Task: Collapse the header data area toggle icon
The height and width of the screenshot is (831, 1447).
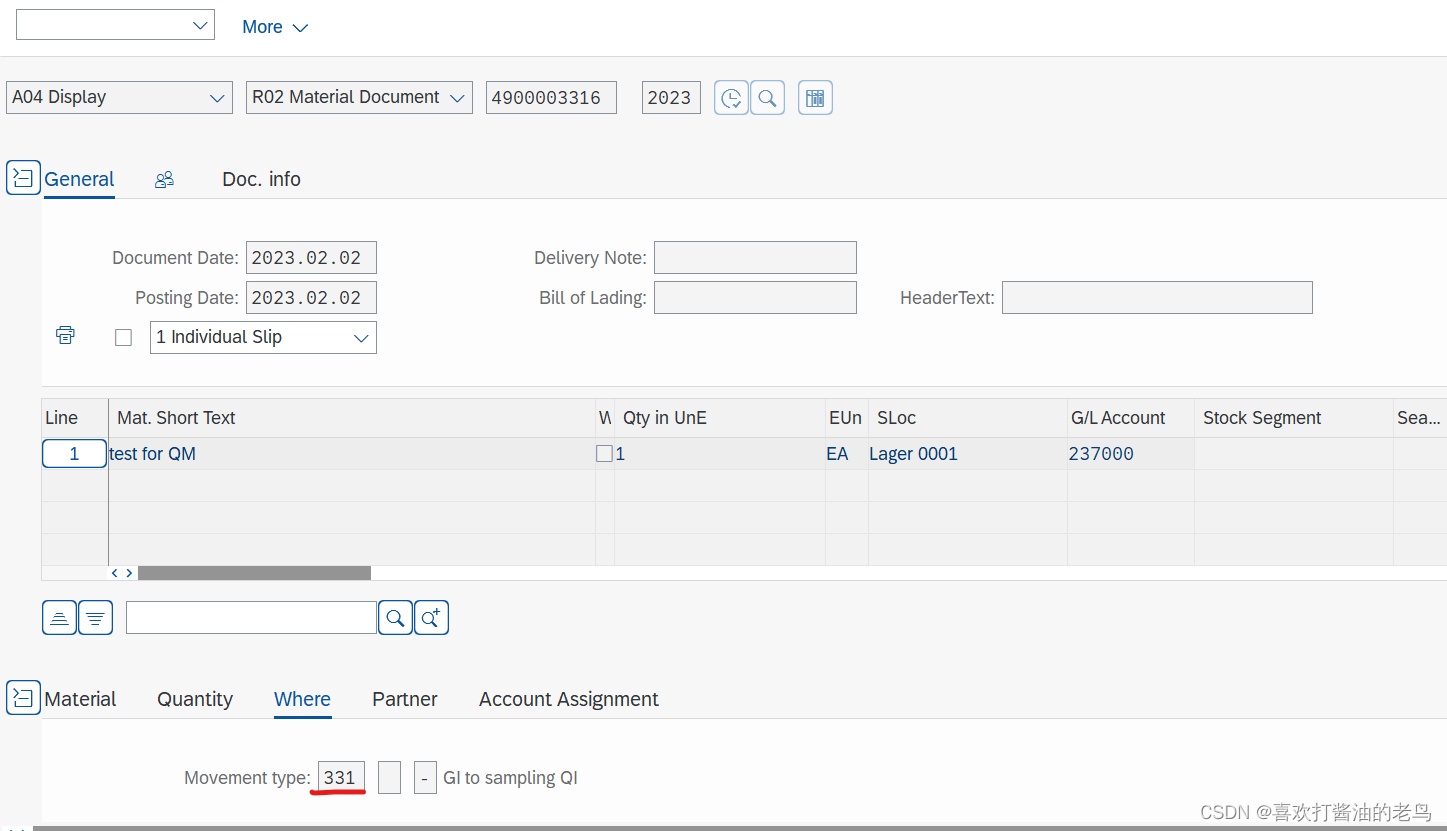Action: 23,178
